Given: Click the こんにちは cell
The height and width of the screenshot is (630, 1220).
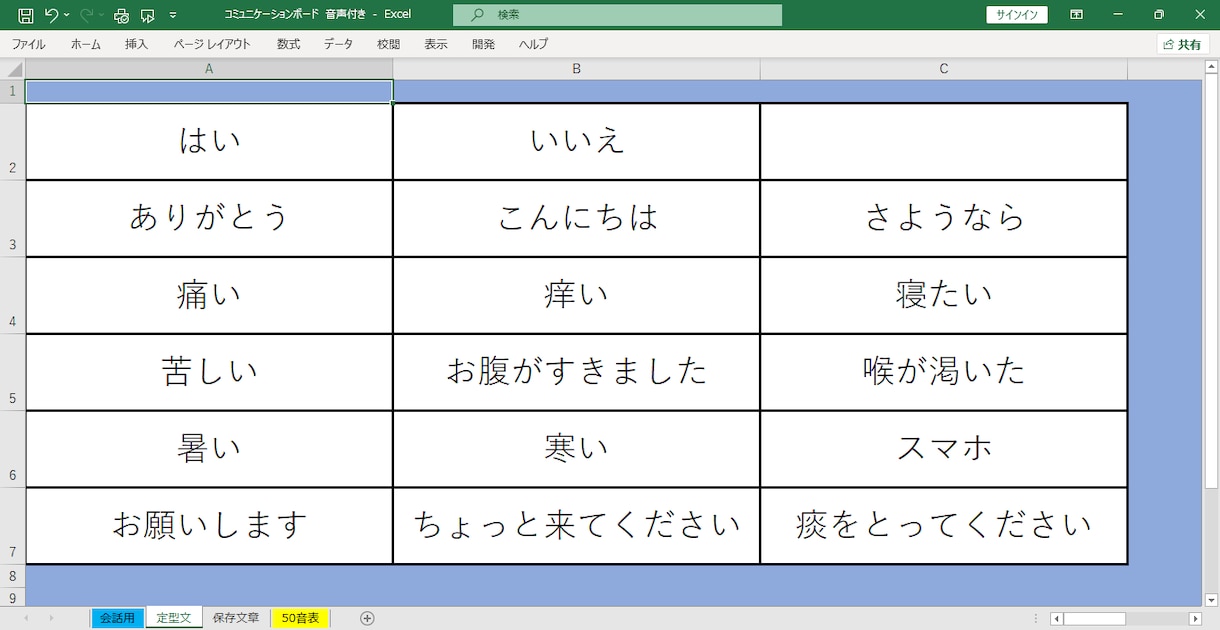Looking at the screenshot, I should 577,218.
